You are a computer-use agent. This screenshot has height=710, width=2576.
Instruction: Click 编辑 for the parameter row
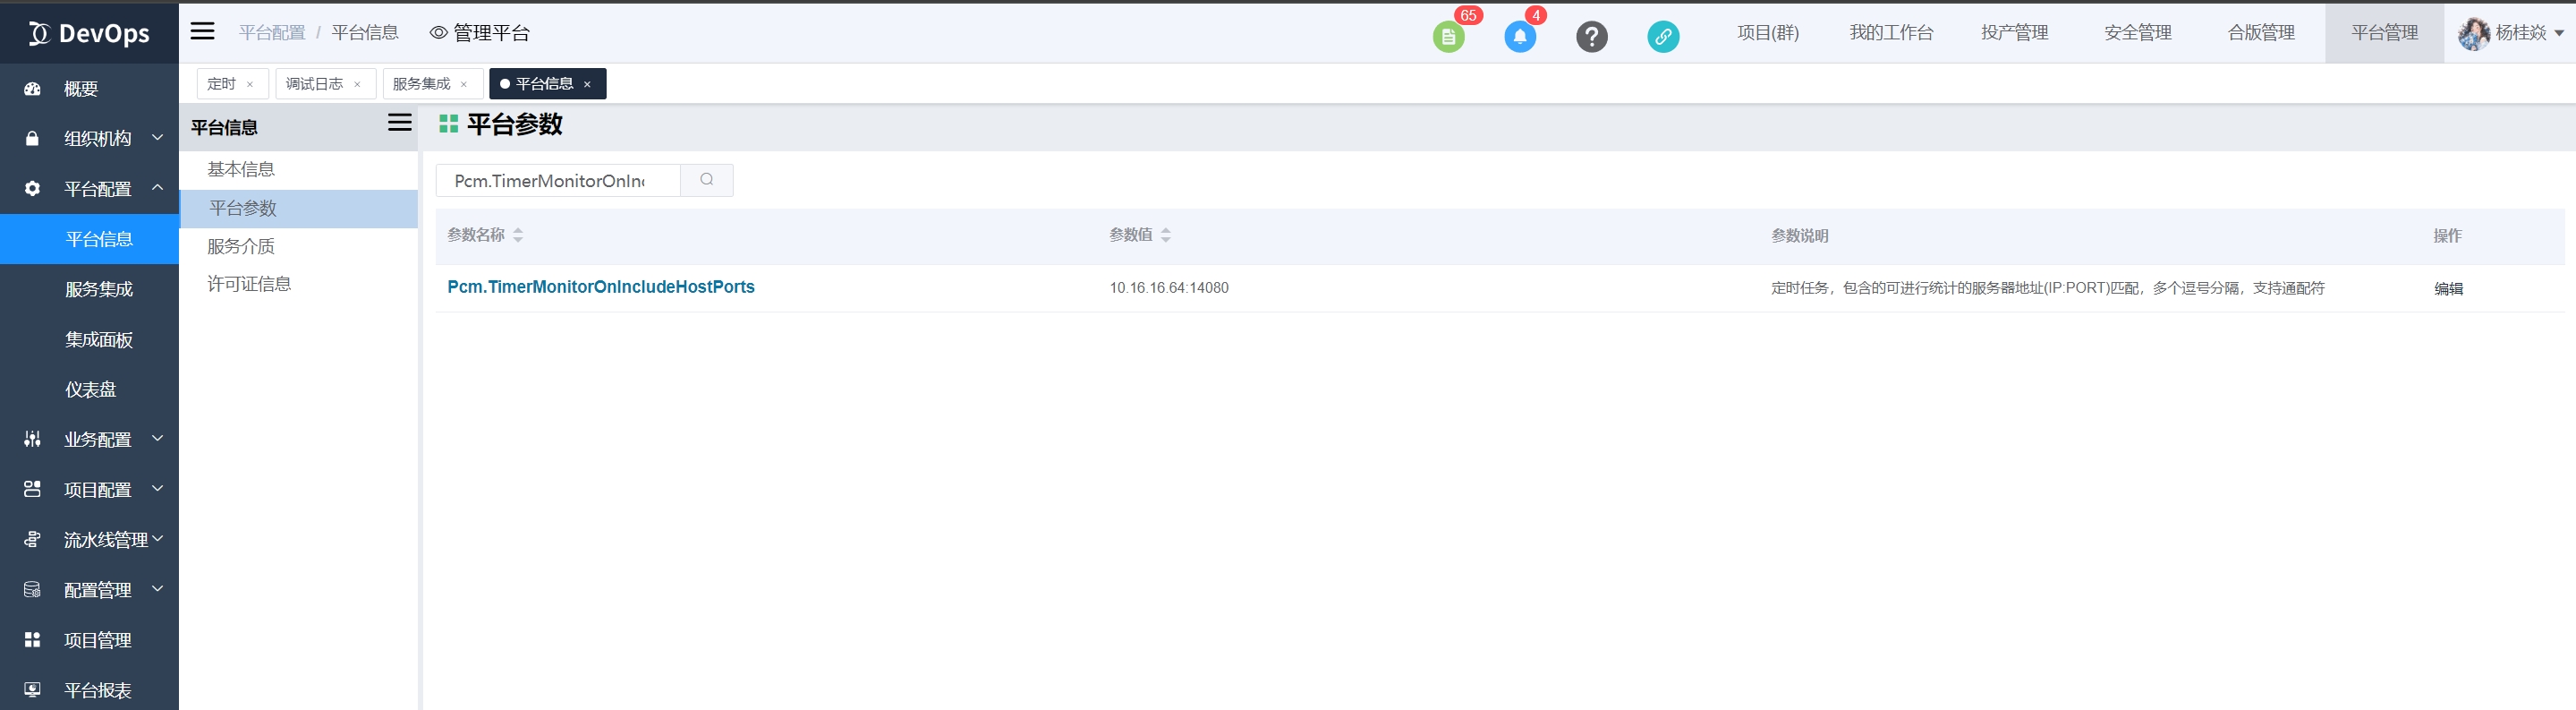(x=2448, y=289)
